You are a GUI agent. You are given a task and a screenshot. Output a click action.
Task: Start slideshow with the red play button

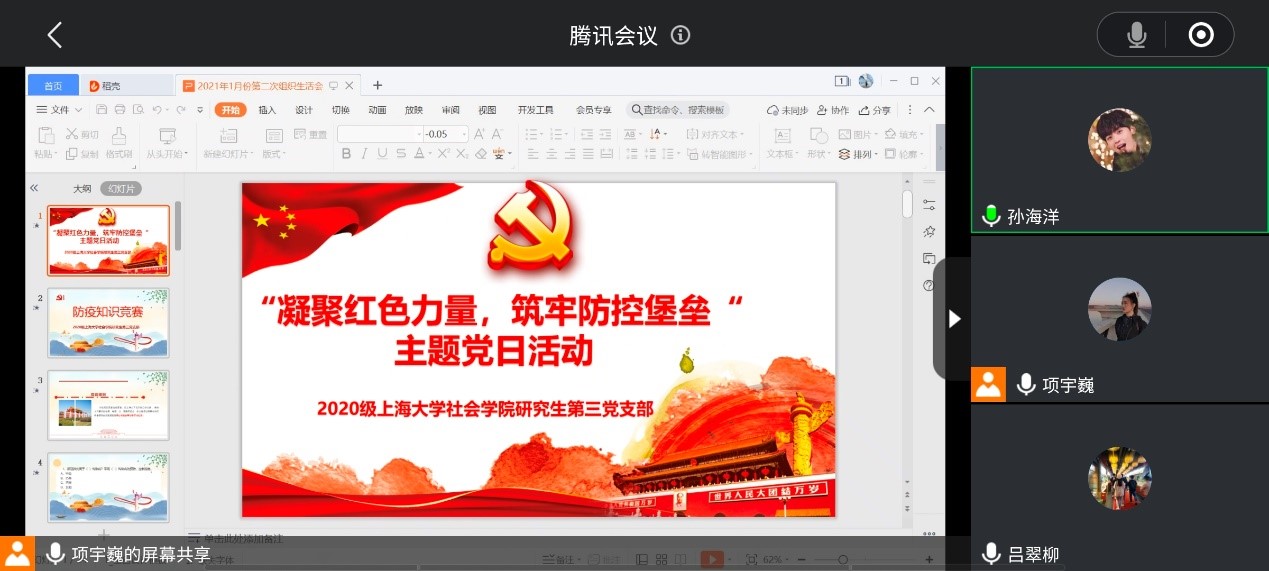[712, 559]
